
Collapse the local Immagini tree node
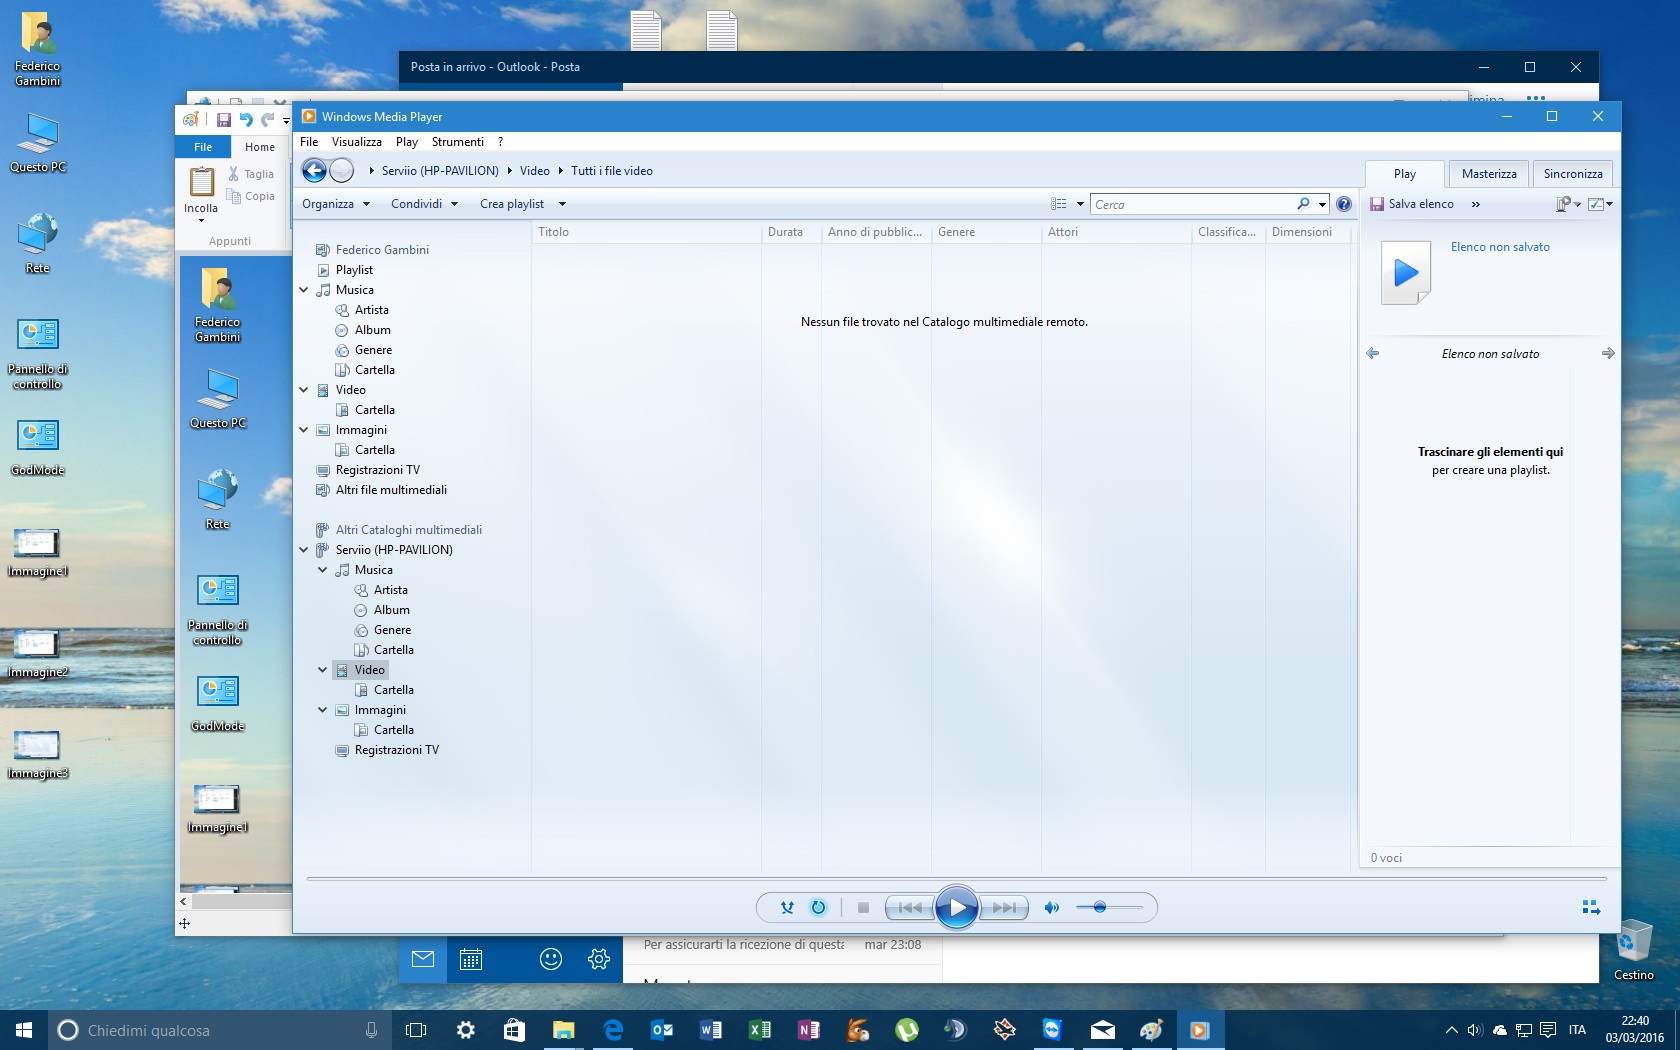pos(304,430)
